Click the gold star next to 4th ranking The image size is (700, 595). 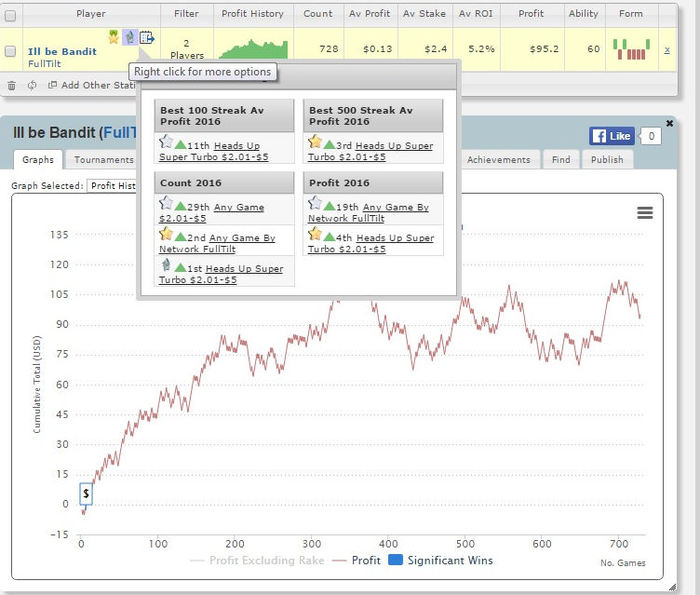click(x=315, y=233)
